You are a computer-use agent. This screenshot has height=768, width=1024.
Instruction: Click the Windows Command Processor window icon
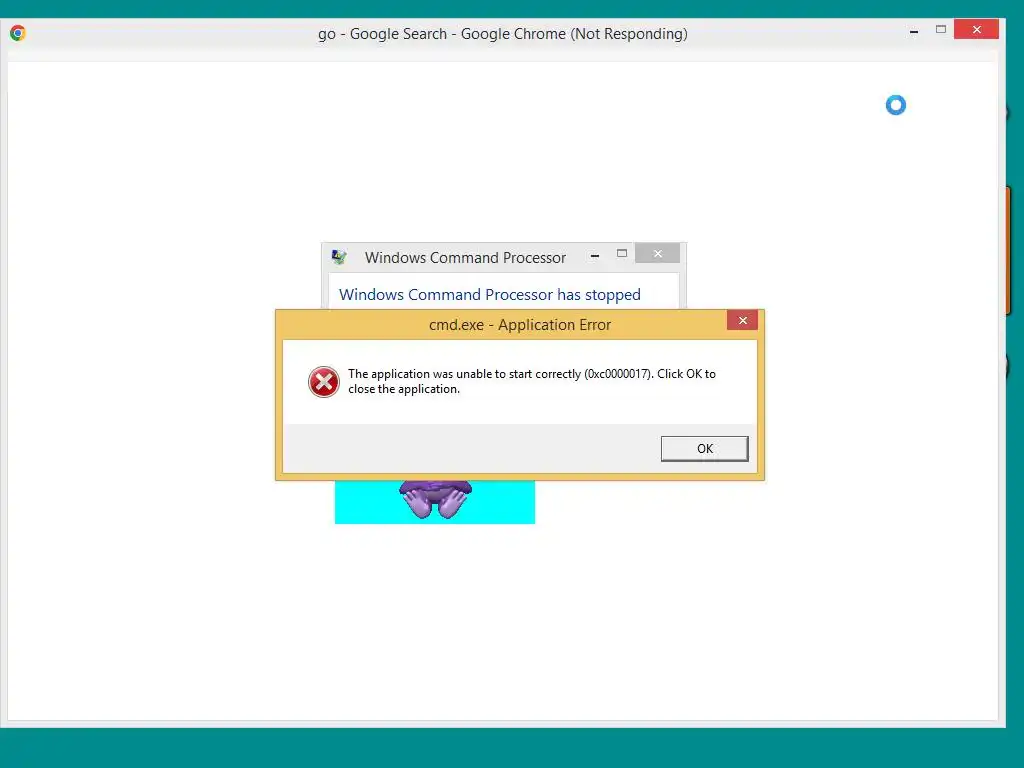339,257
